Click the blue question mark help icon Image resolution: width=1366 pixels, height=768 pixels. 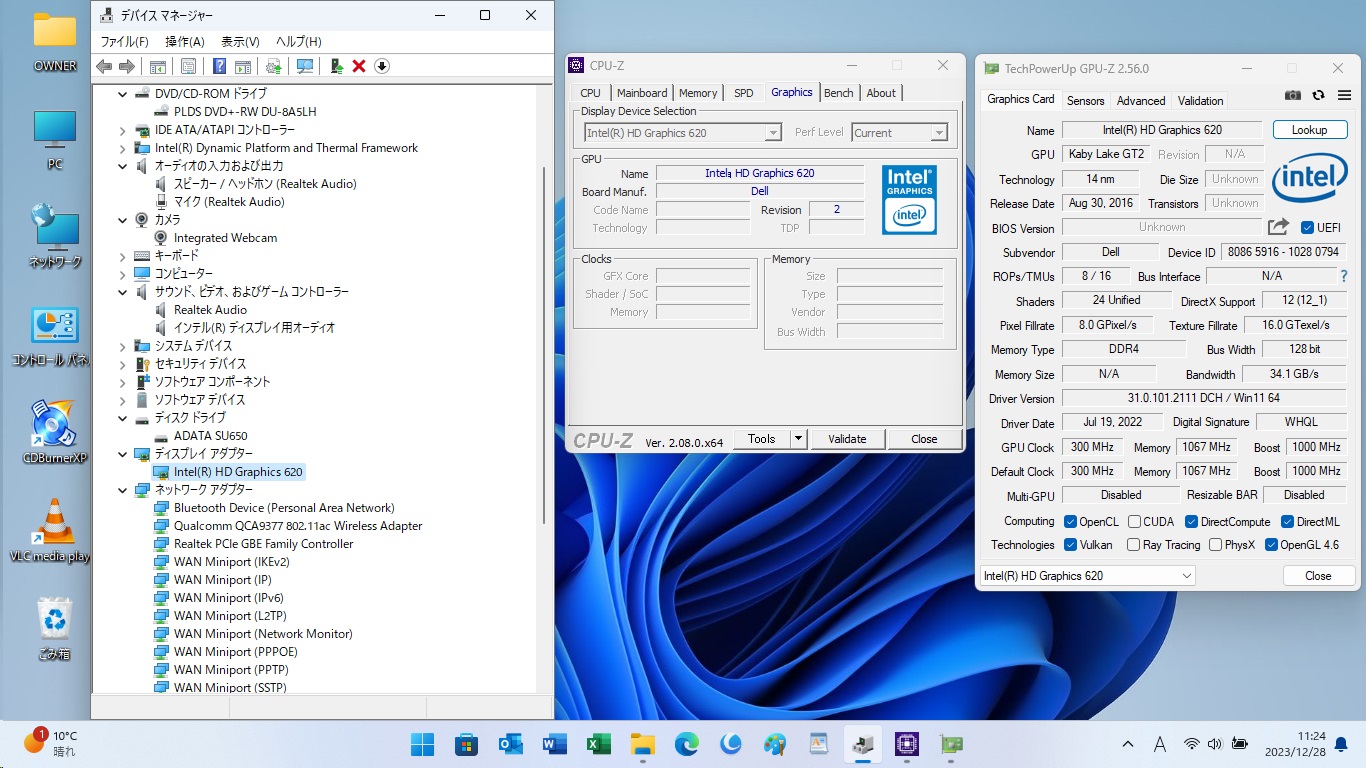click(219, 66)
